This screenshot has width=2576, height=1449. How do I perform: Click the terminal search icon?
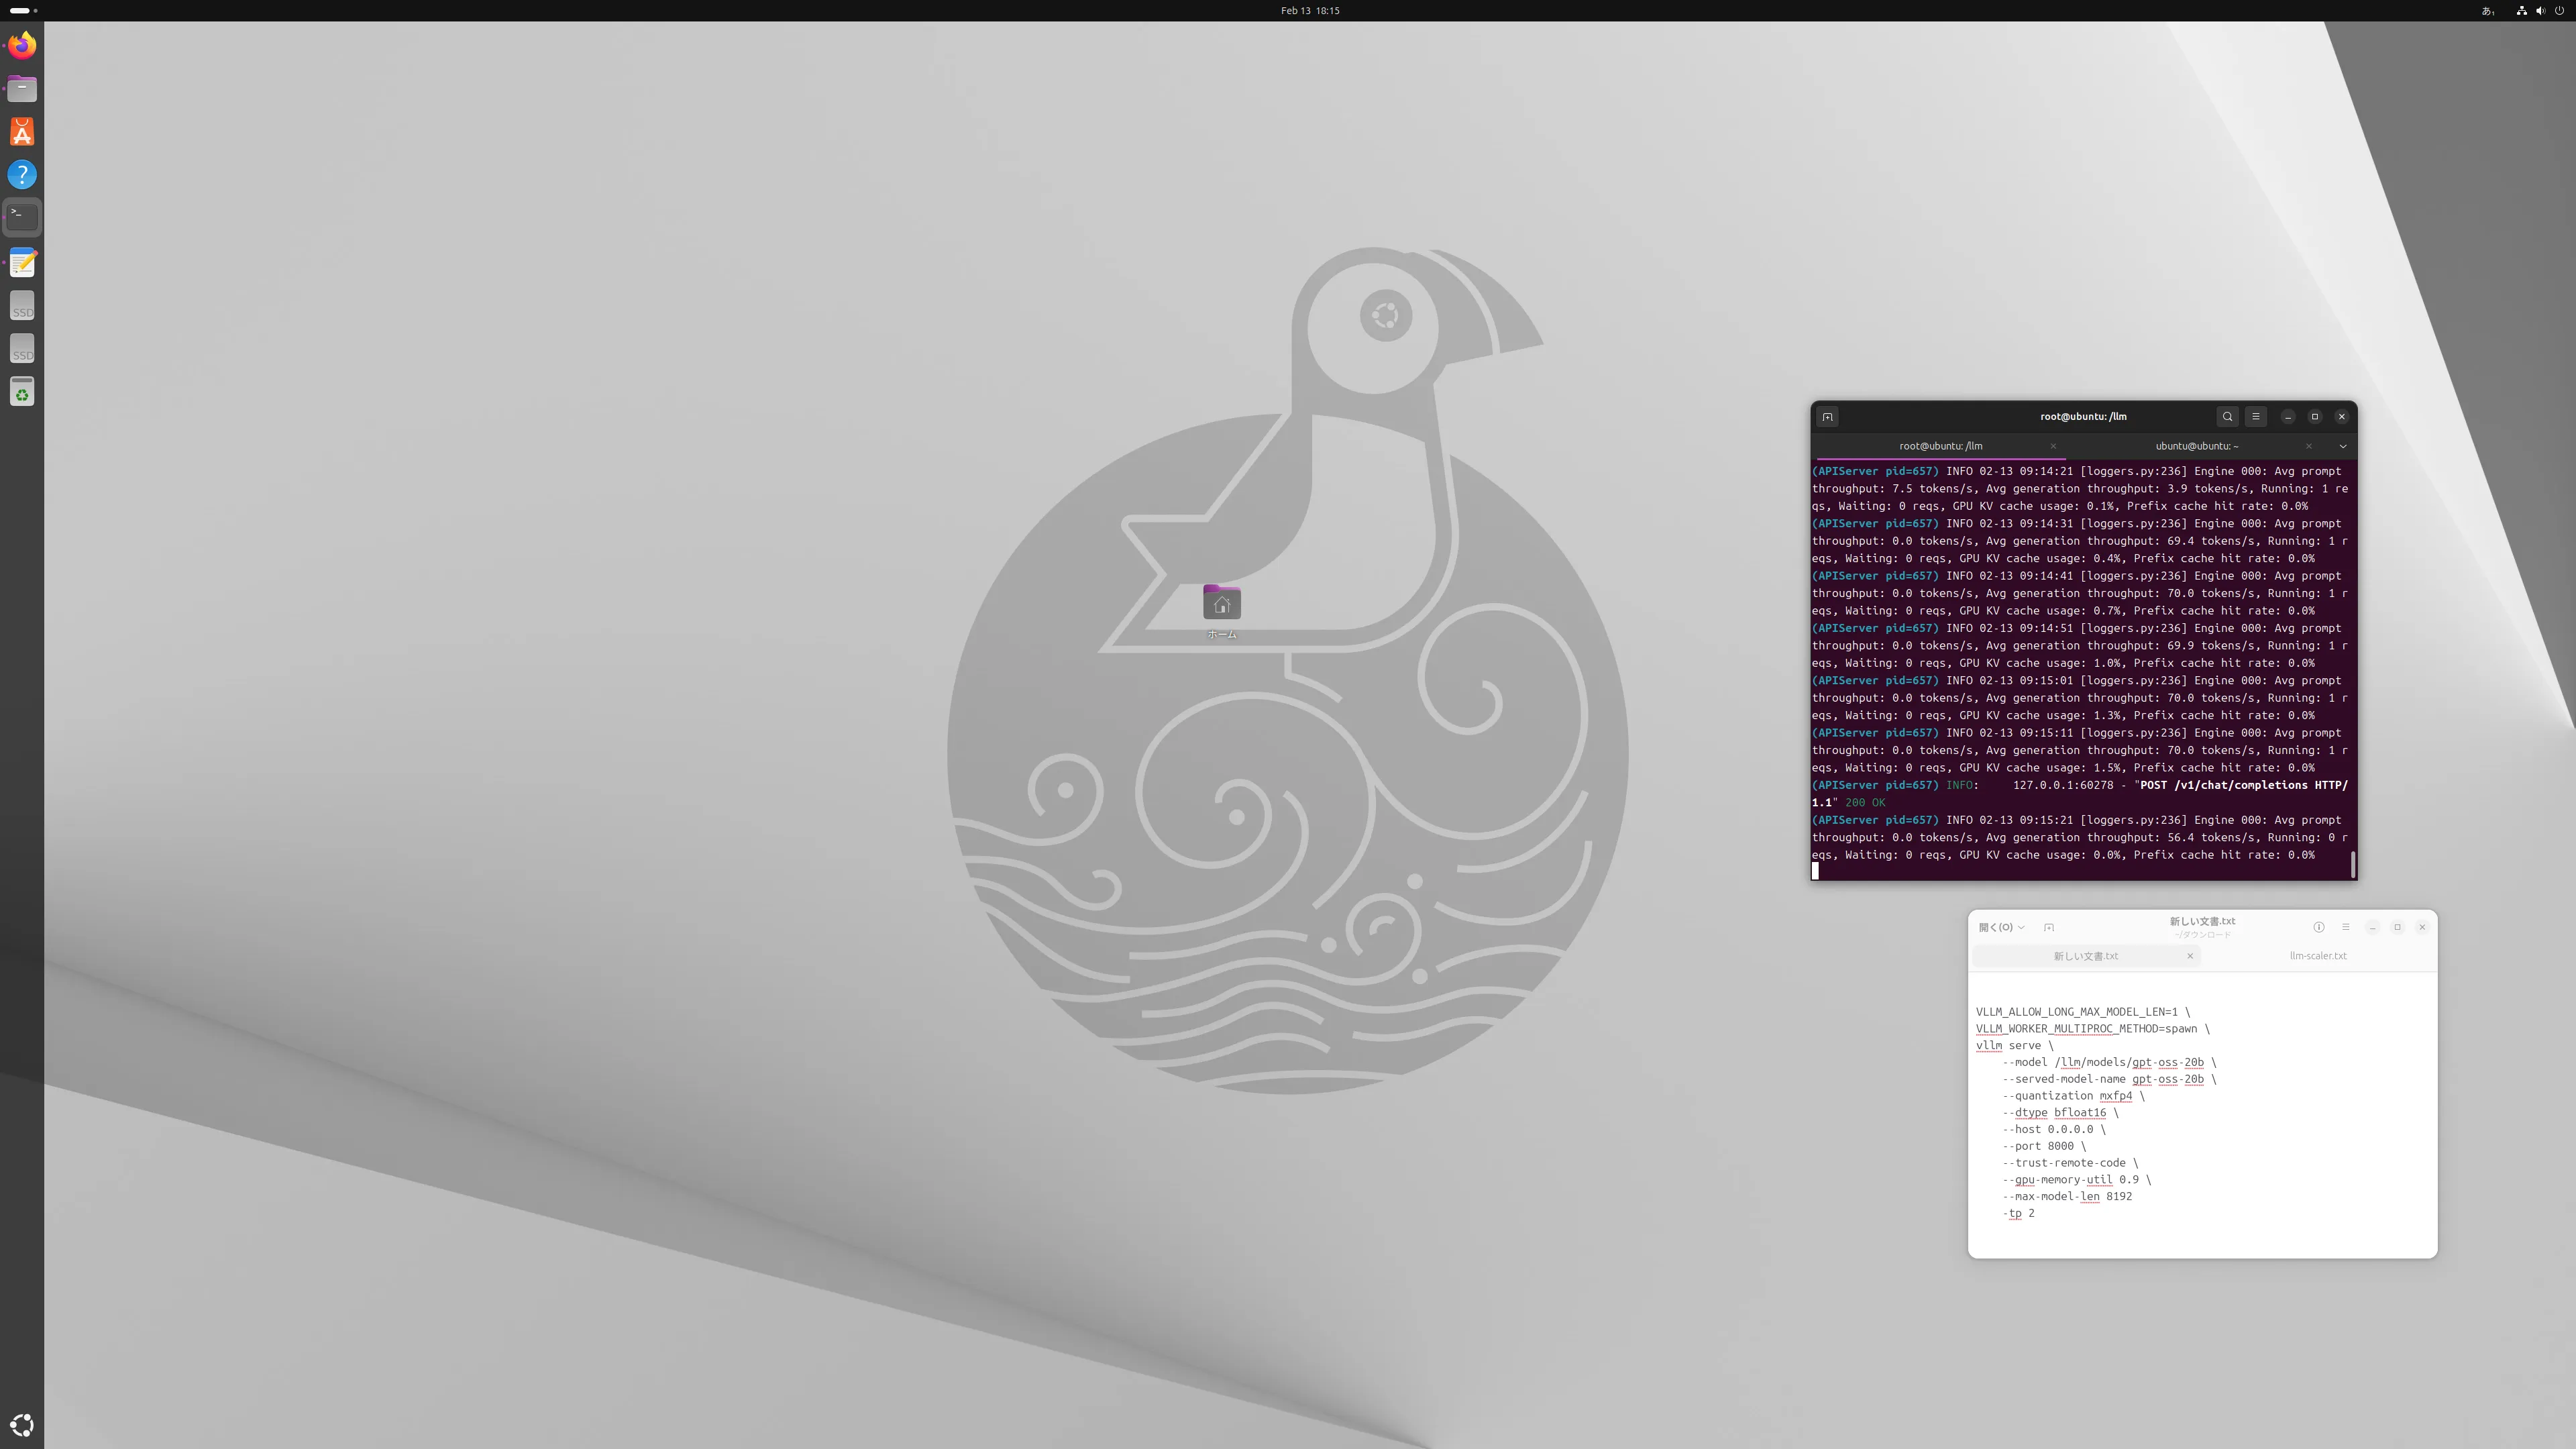(x=2227, y=417)
